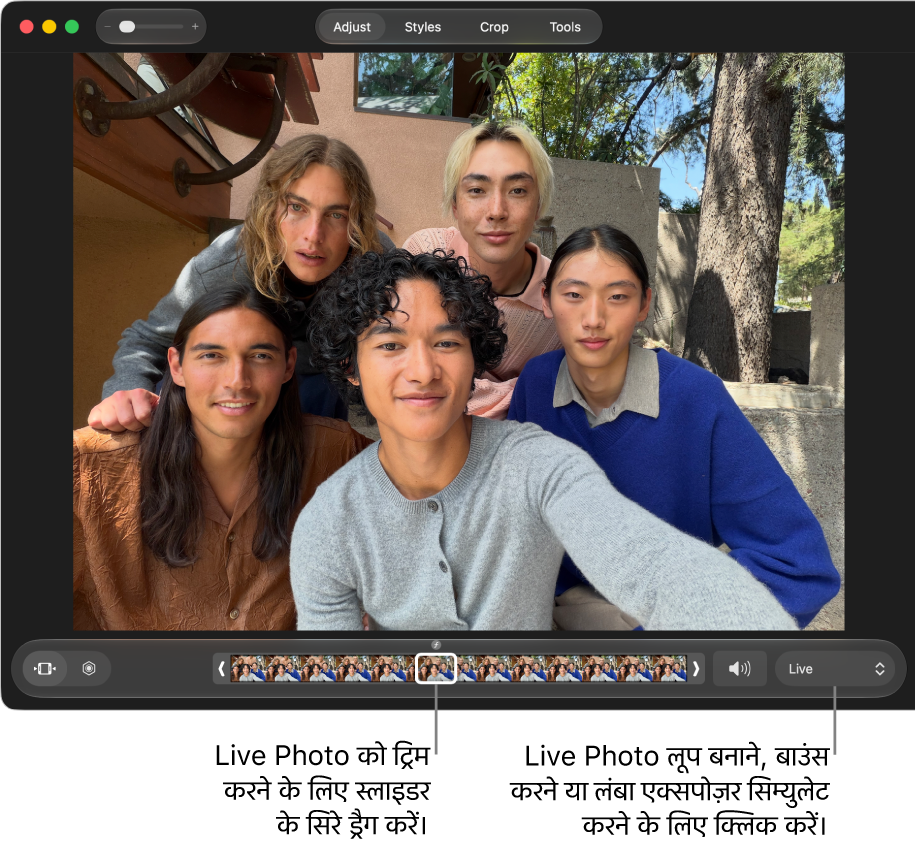Mute the Live Photo sound
Viewport: 915px width, 849px height.
(x=739, y=669)
